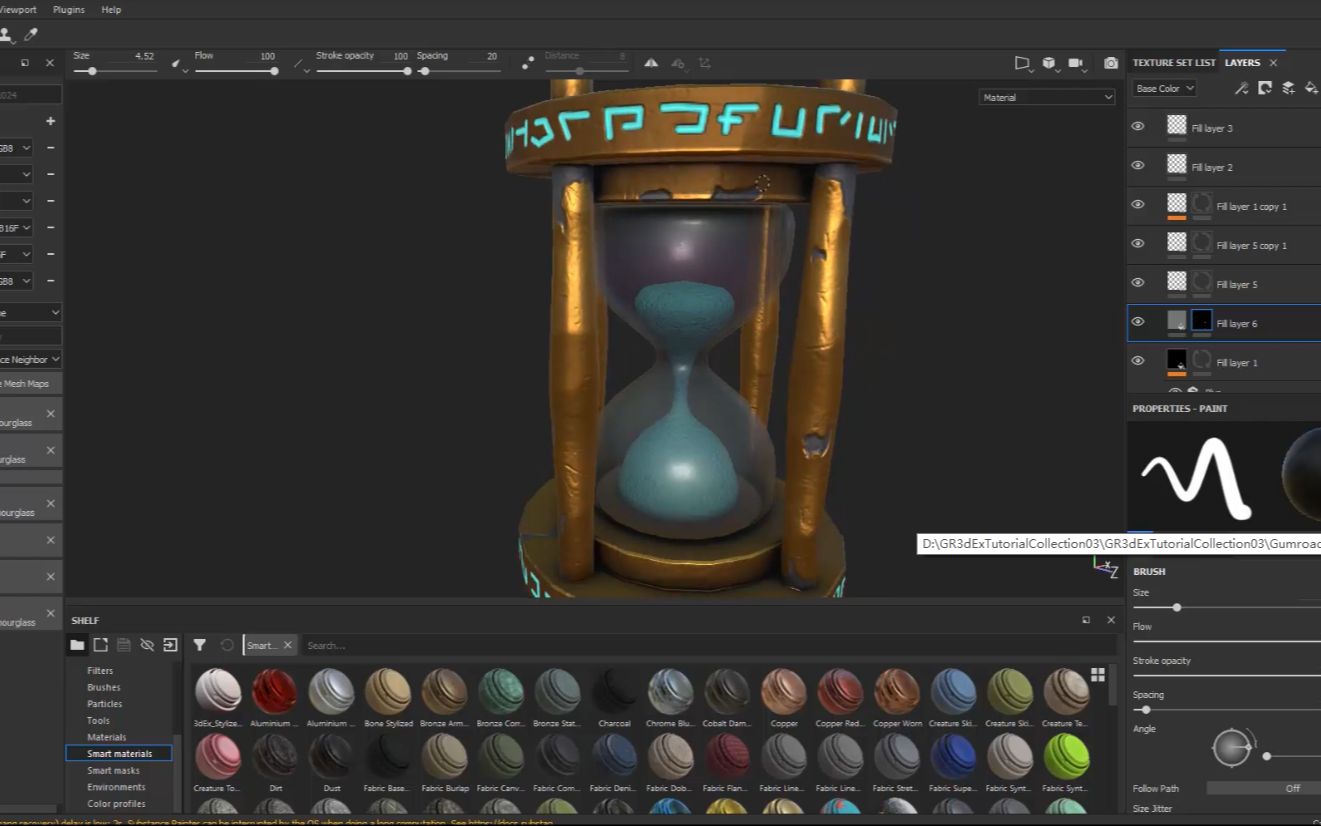Select Filters category in Shelf
Screen dimensions: 1321x826
click(x=100, y=671)
